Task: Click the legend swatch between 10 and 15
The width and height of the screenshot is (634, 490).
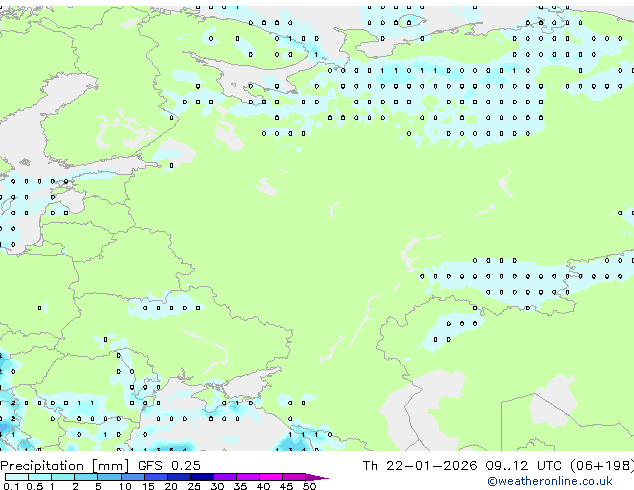Action: [132, 477]
